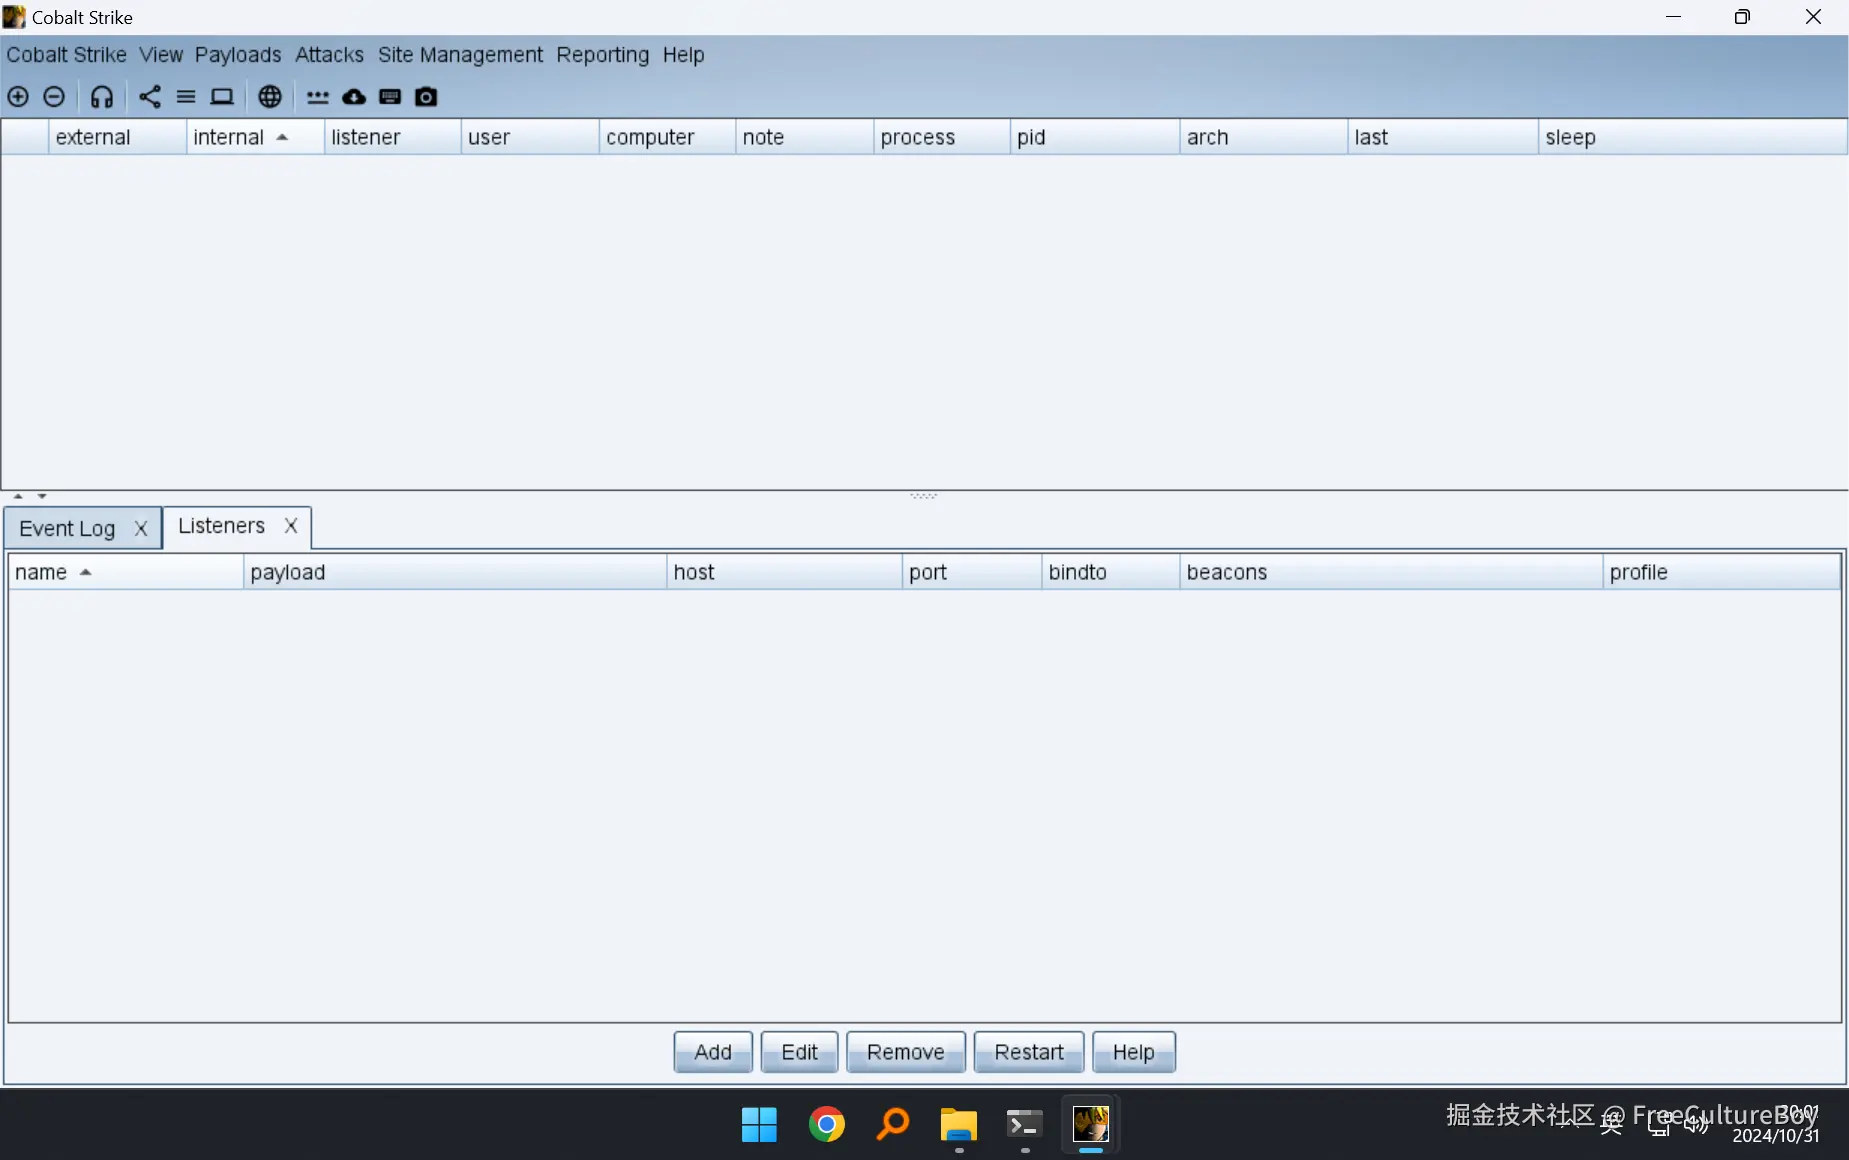Switch to the Event Log tab
1849x1160 pixels.
[68, 528]
